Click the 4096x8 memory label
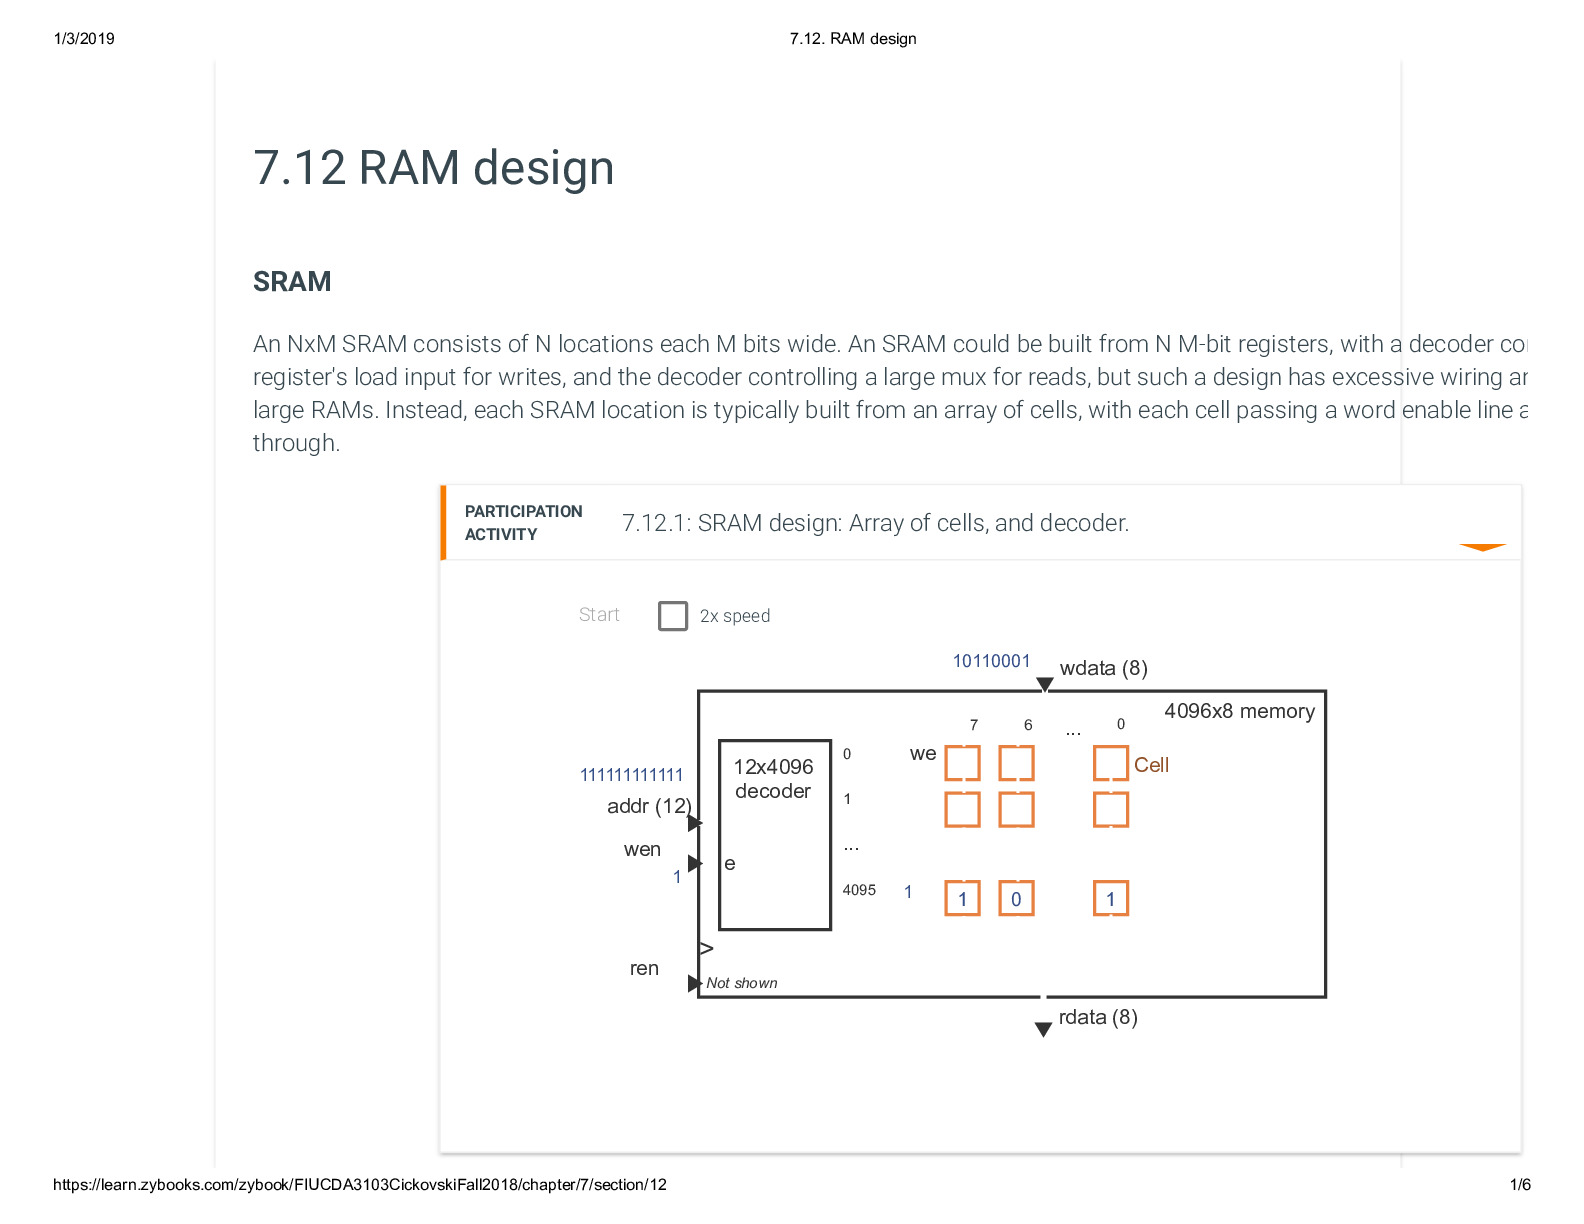The image size is (1584, 1224). pyautogui.click(x=1239, y=711)
